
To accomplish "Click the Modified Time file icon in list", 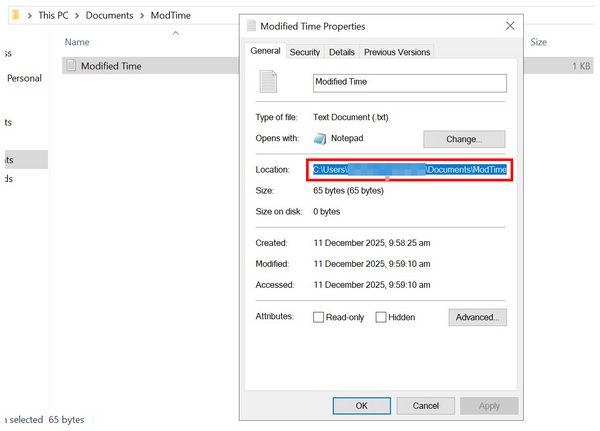I will (x=71, y=65).
